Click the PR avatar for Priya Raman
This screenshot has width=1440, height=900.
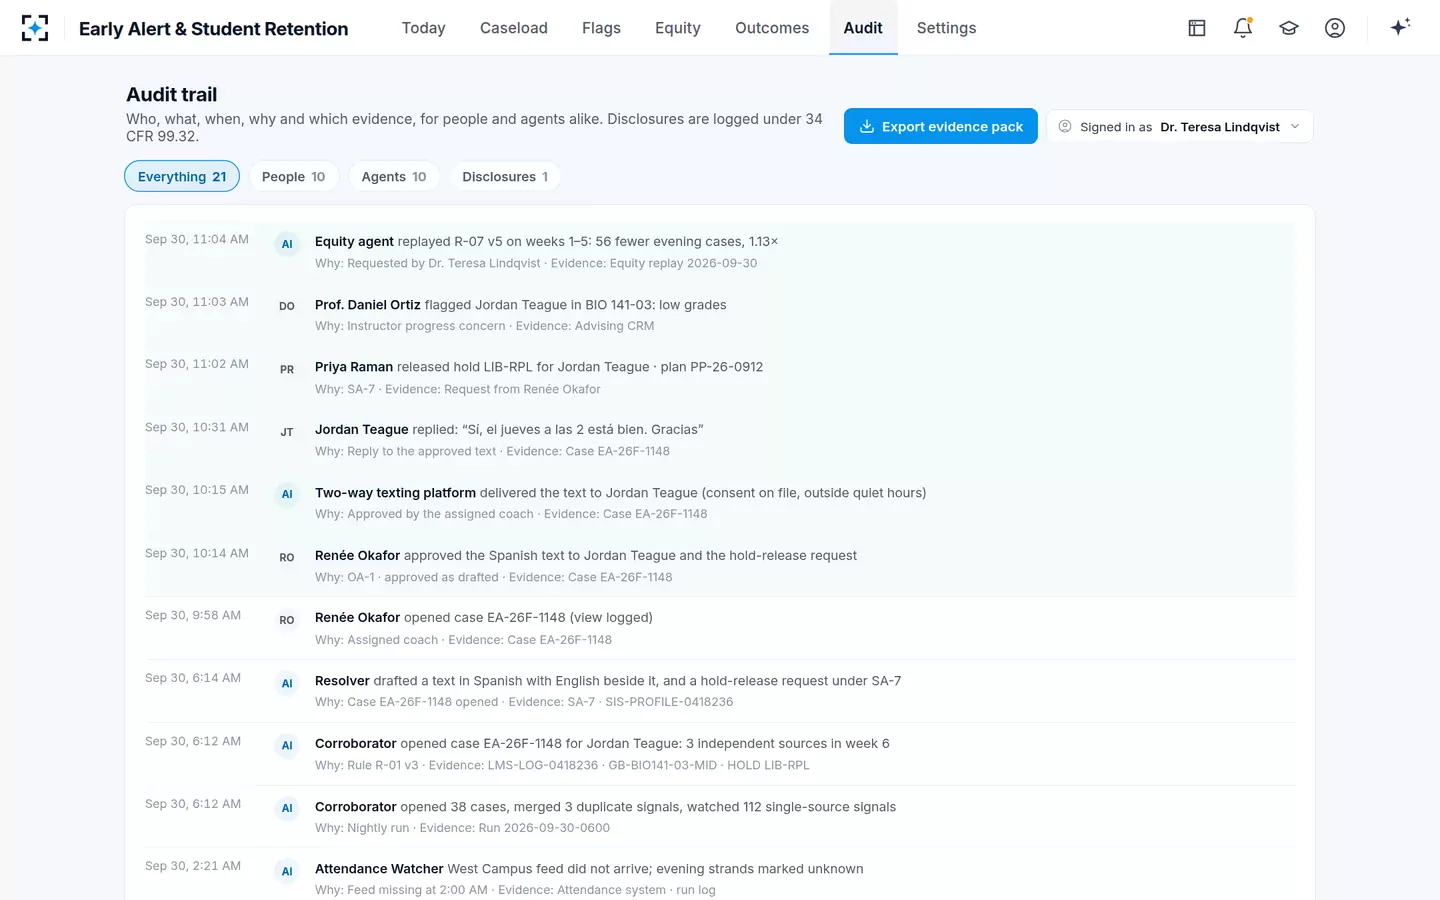[287, 369]
